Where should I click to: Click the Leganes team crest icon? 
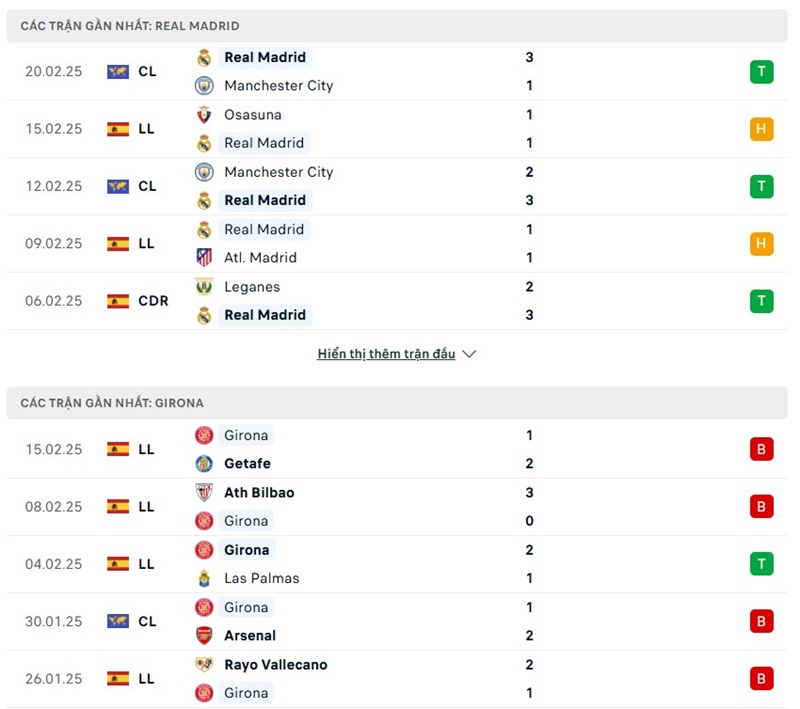click(x=204, y=287)
